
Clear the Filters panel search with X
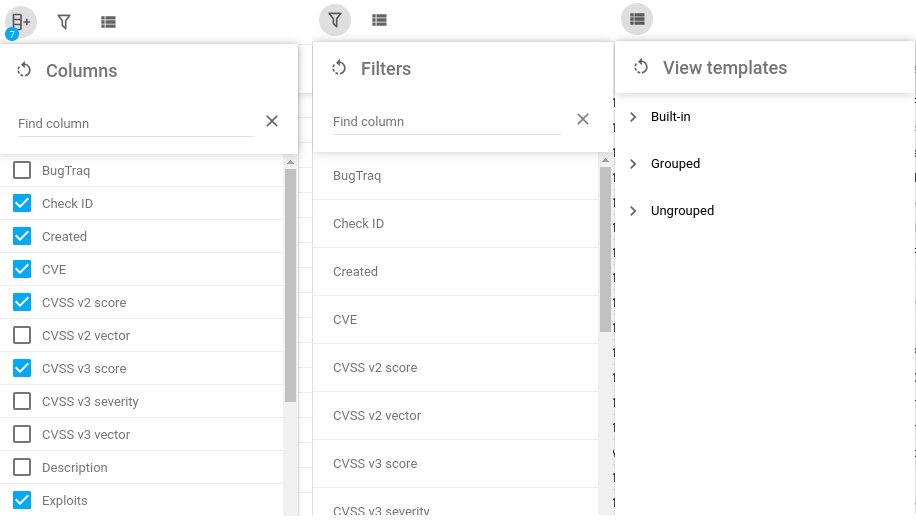pos(583,119)
